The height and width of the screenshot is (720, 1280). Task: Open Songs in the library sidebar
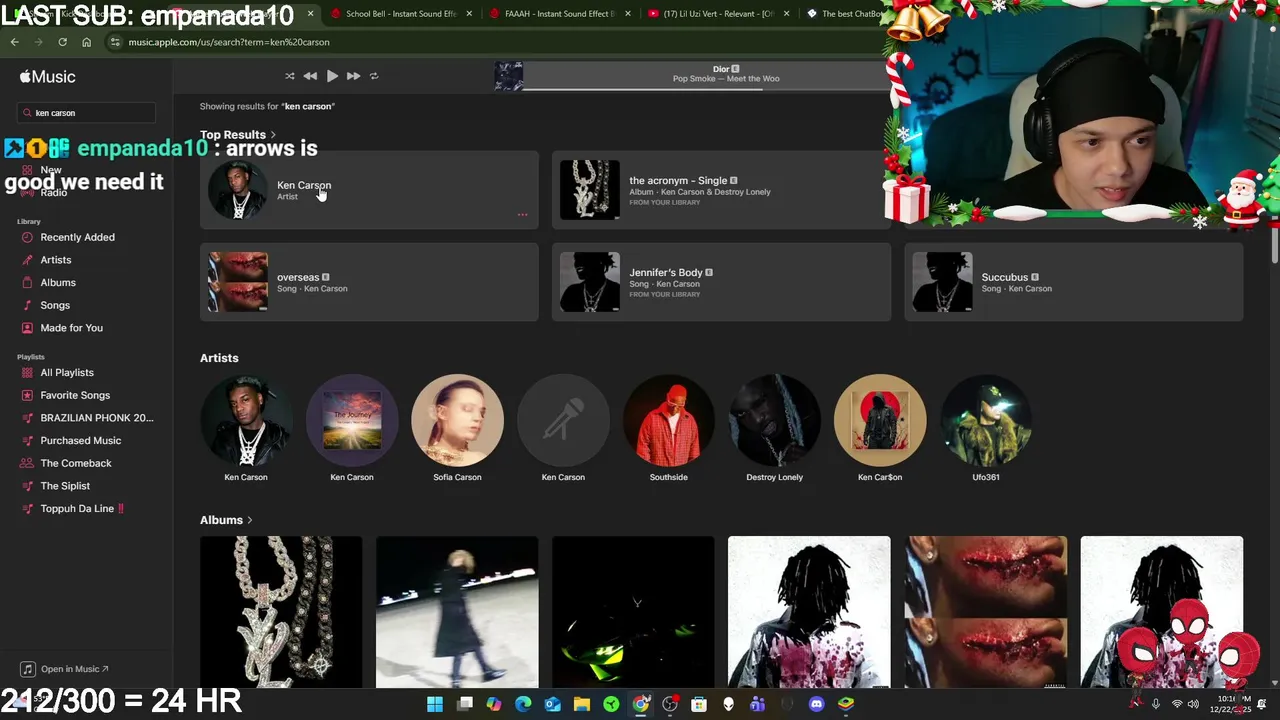(55, 305)
